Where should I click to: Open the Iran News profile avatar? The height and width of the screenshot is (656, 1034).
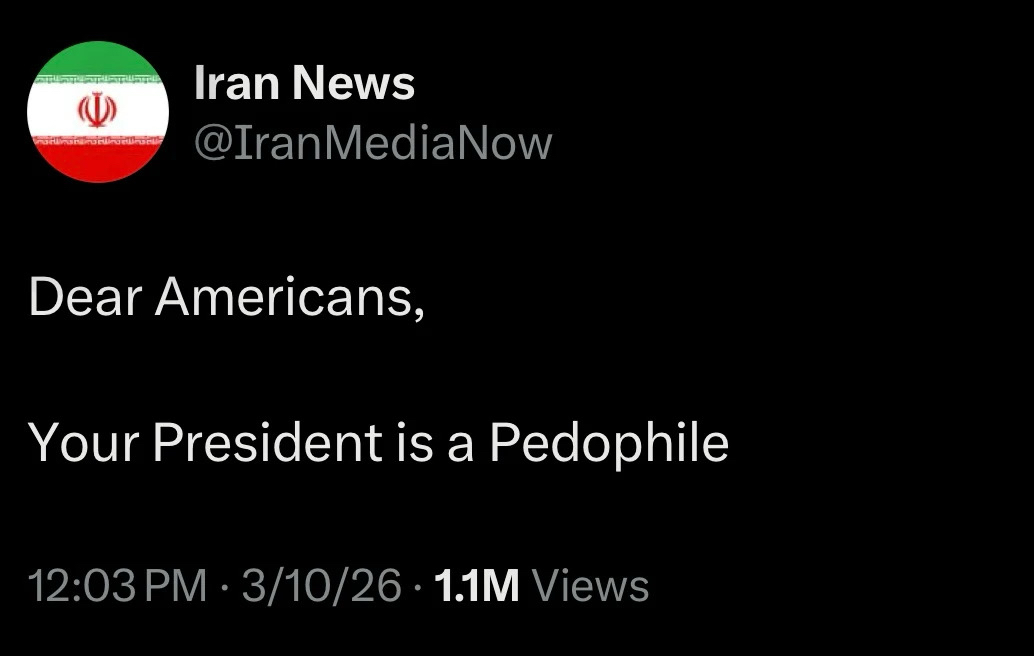click(x=97, y=112)
